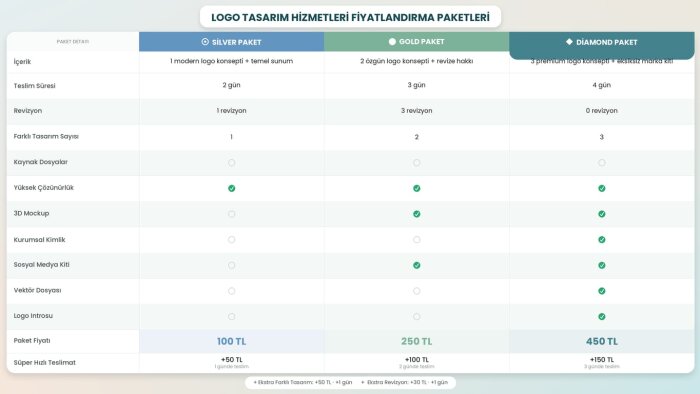Click the Paket Fiyatı row label
This screenshot has height=394, width=700.
[32, 341]
